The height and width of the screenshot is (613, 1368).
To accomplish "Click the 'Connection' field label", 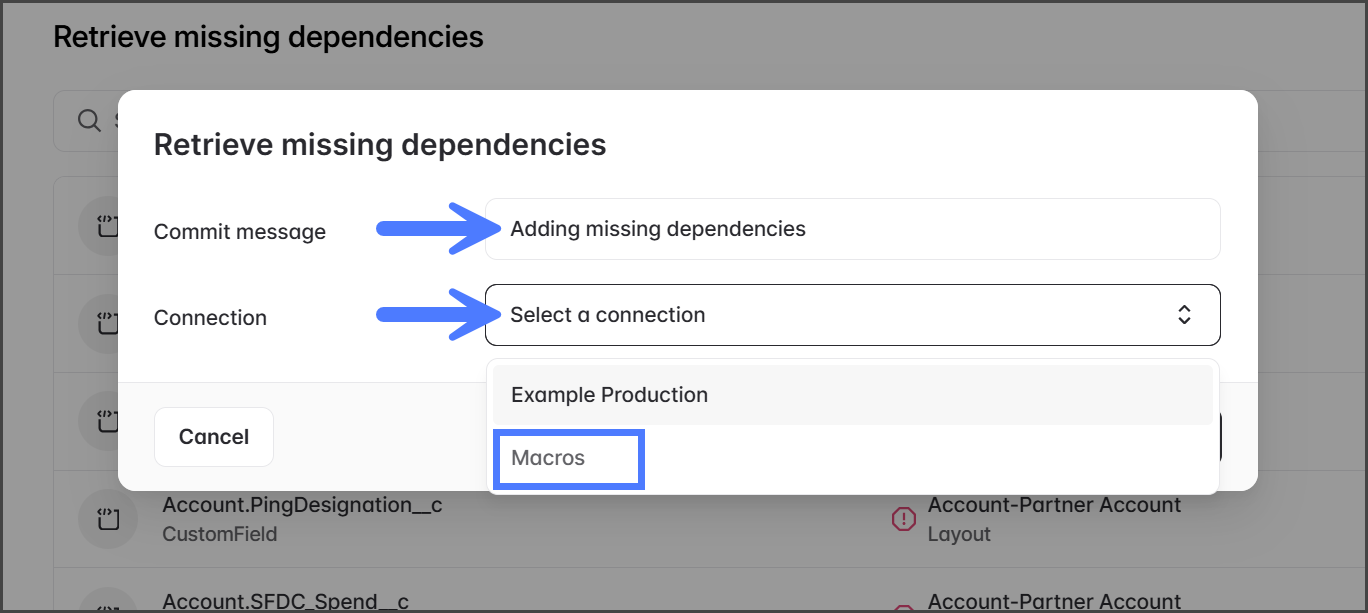I will point(210,318).
